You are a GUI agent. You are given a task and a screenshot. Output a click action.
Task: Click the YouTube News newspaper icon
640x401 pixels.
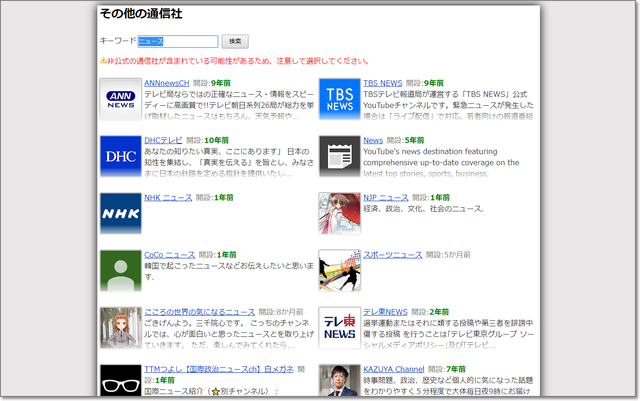339,156
